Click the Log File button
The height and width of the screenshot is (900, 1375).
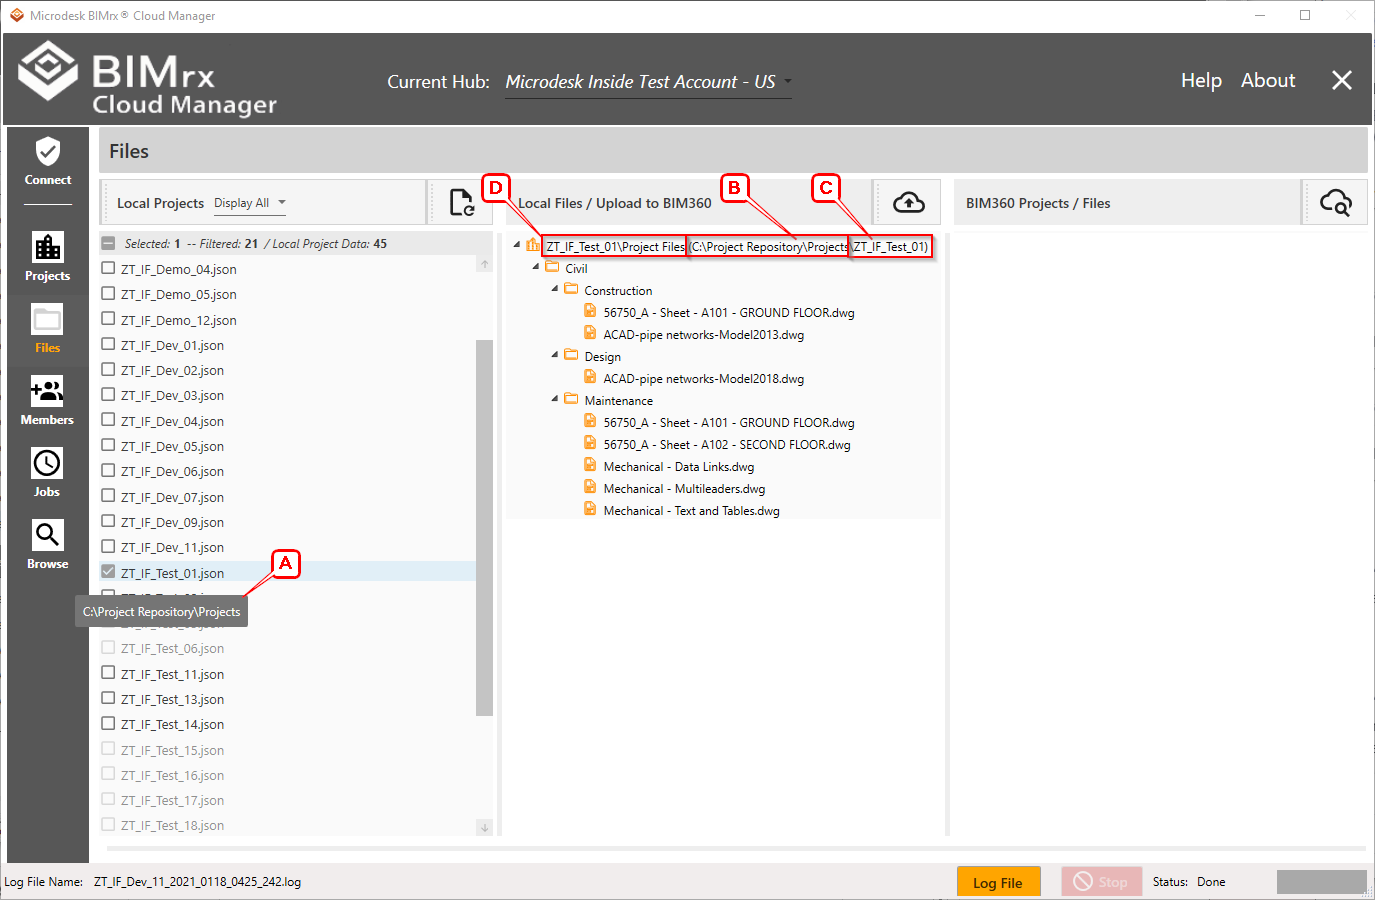tap(998, 882)
